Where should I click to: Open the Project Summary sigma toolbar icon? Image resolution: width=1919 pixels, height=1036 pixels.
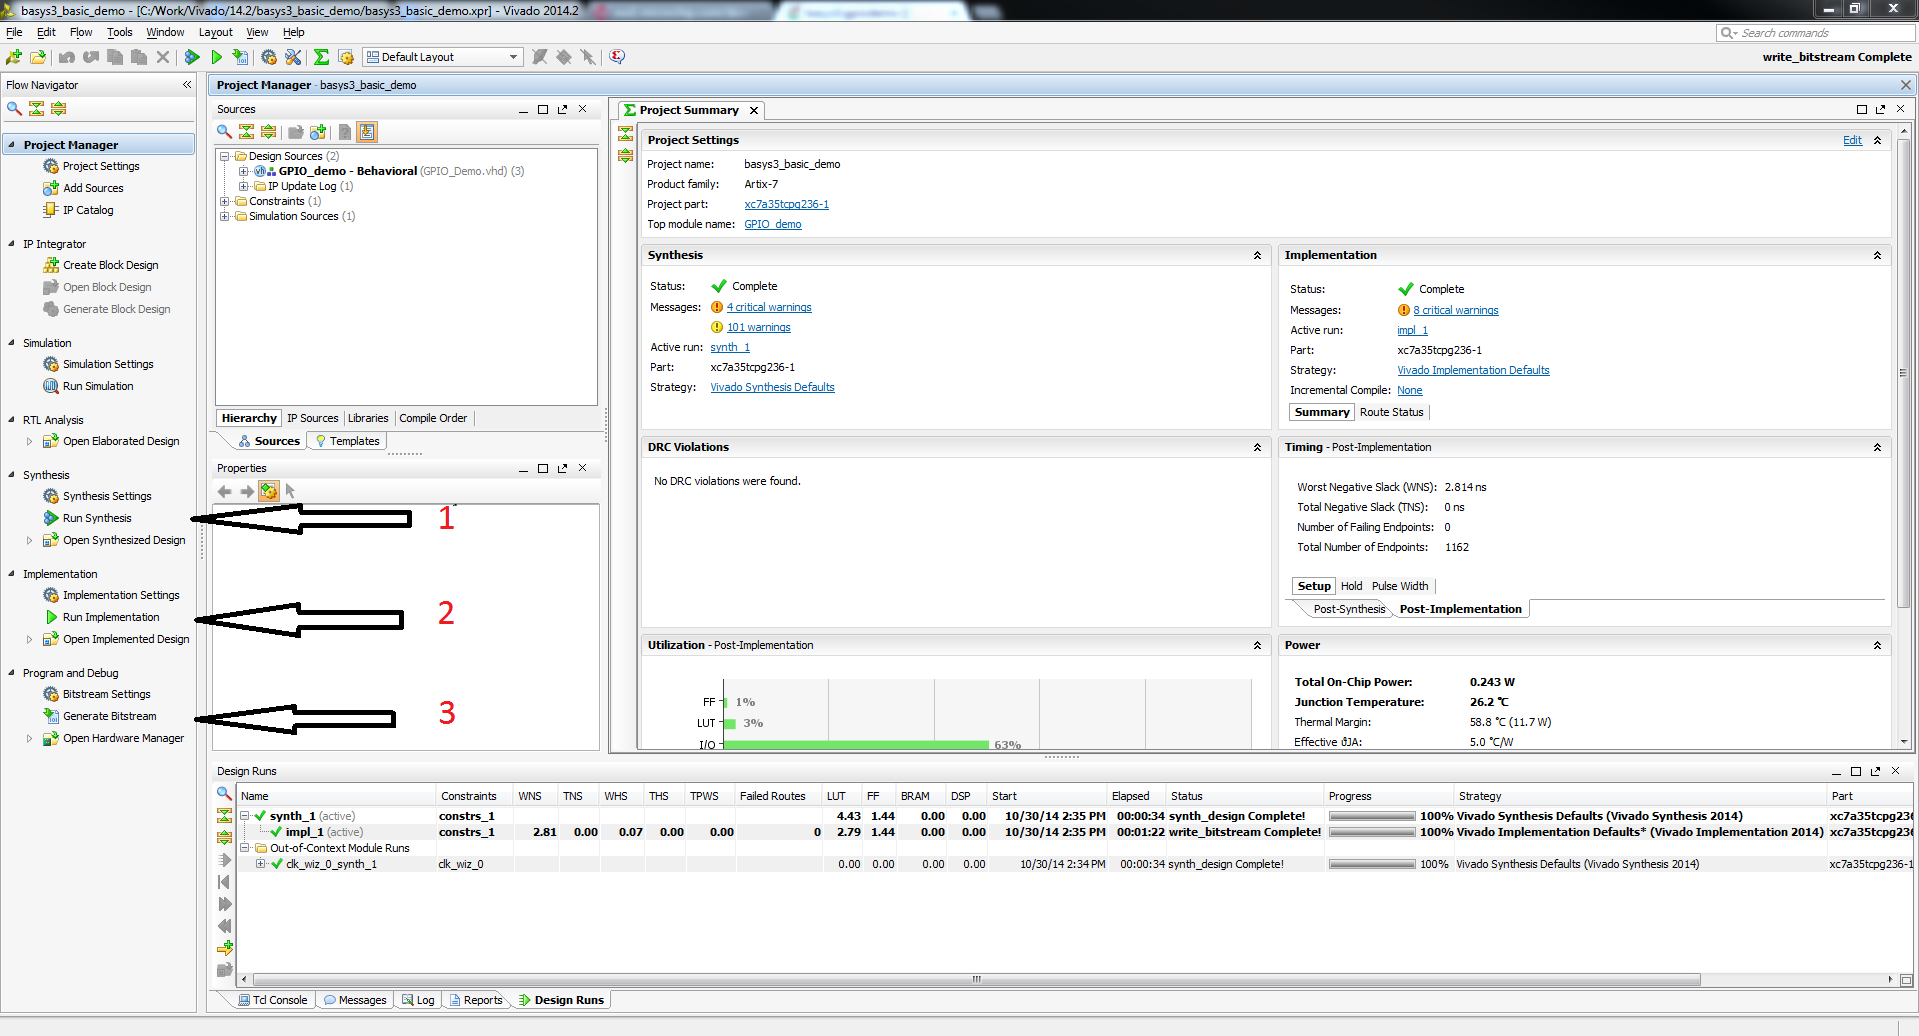coord(321,57)
